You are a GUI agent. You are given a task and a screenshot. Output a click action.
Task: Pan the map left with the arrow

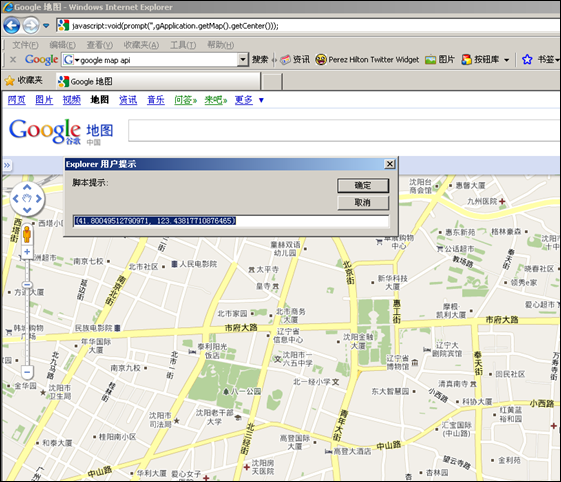point(15,199)
